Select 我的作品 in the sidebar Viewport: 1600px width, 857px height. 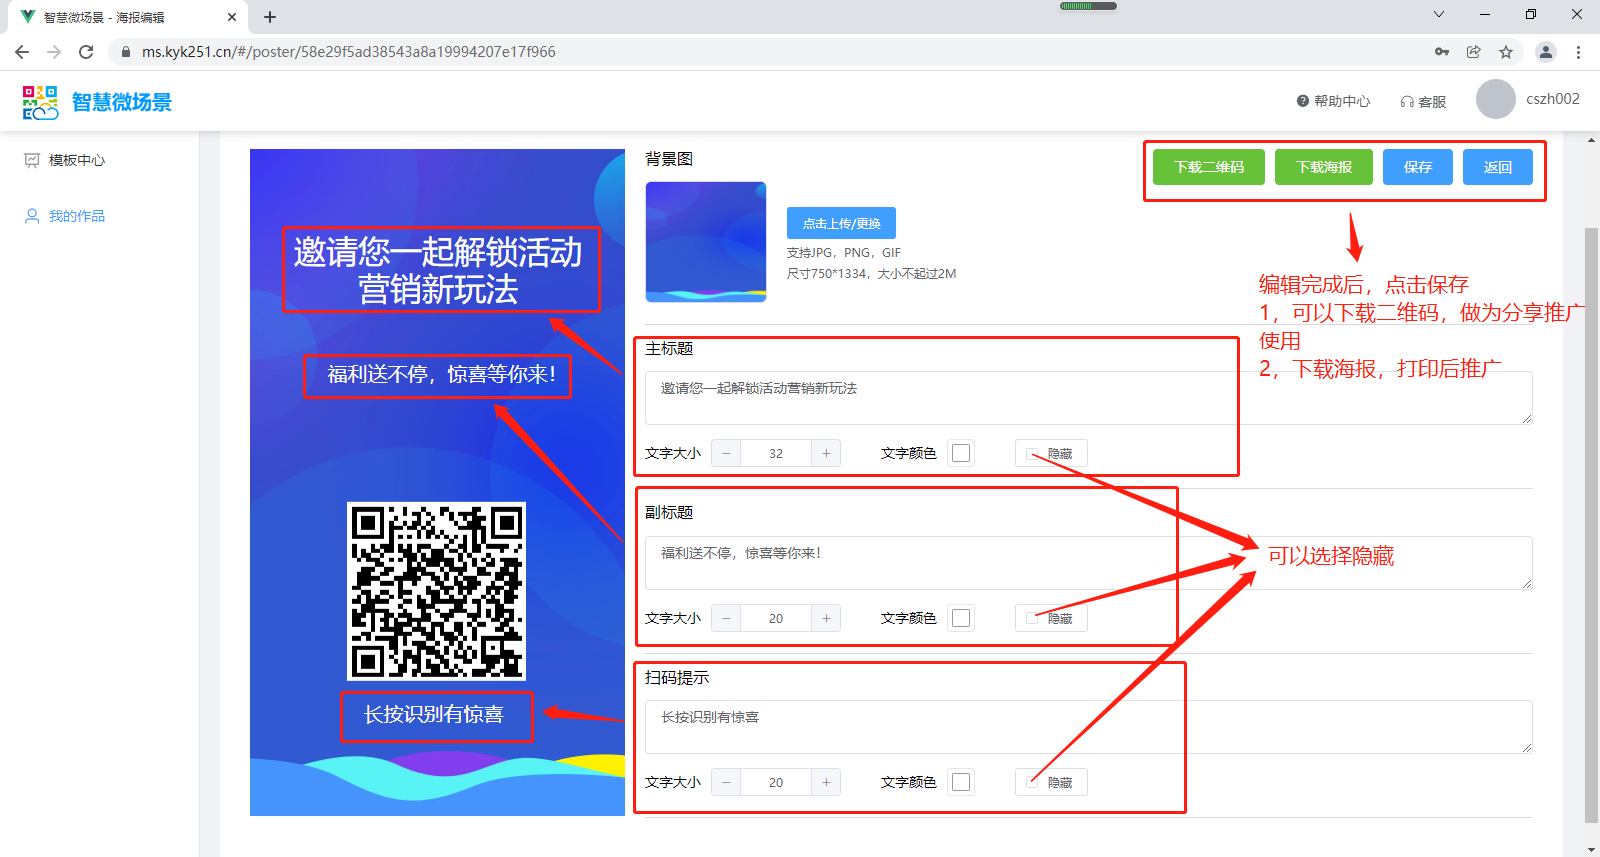point(76,216)
